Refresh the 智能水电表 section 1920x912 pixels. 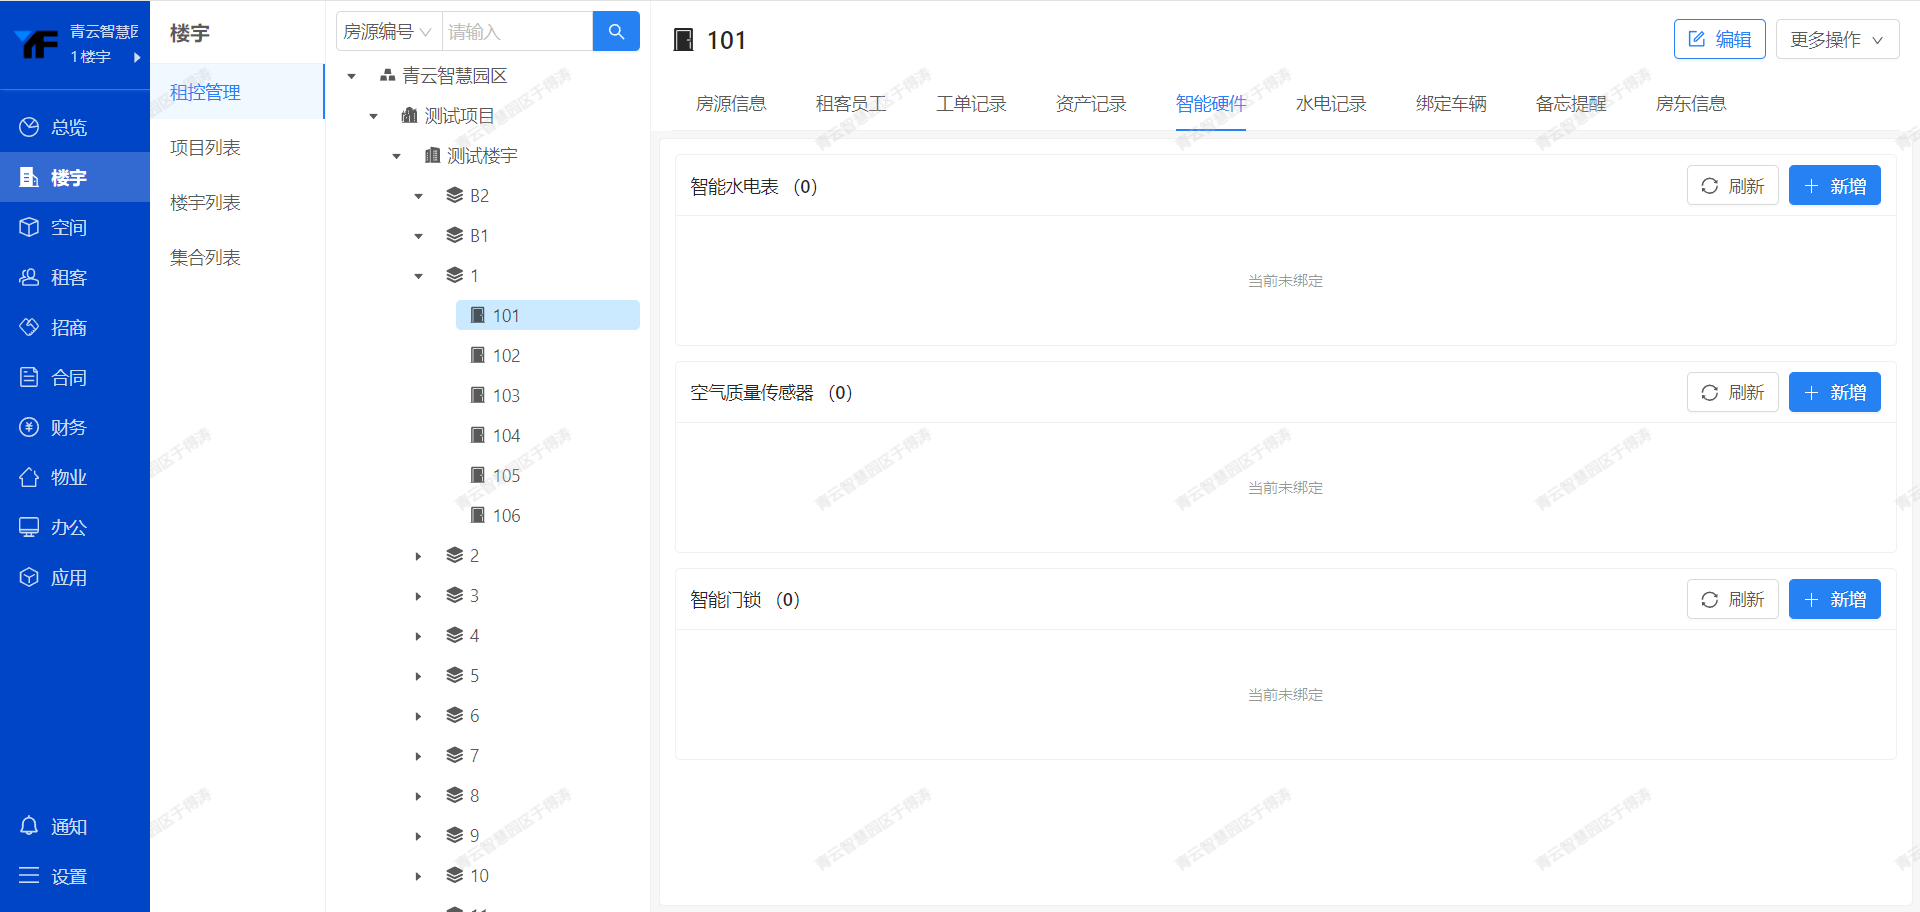1732,186
